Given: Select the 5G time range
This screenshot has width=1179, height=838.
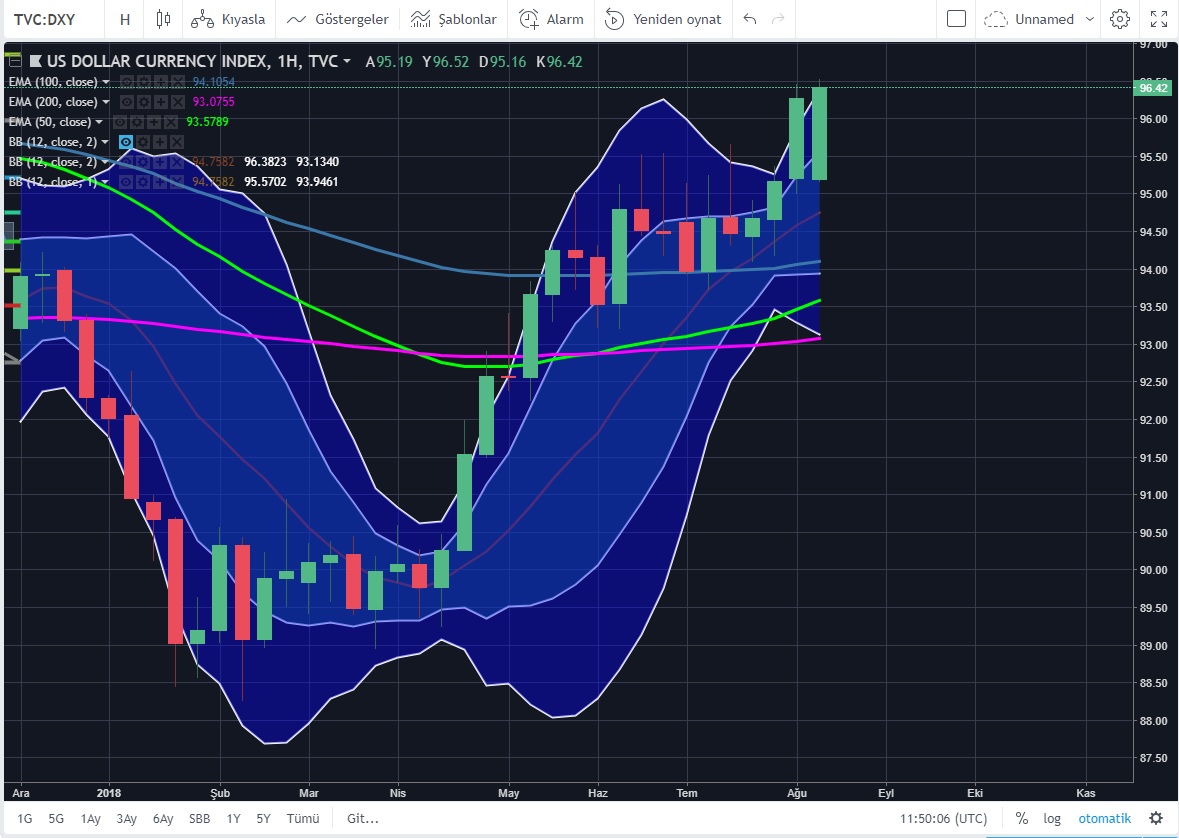Looking at the screenshot, I should point(56,818).
